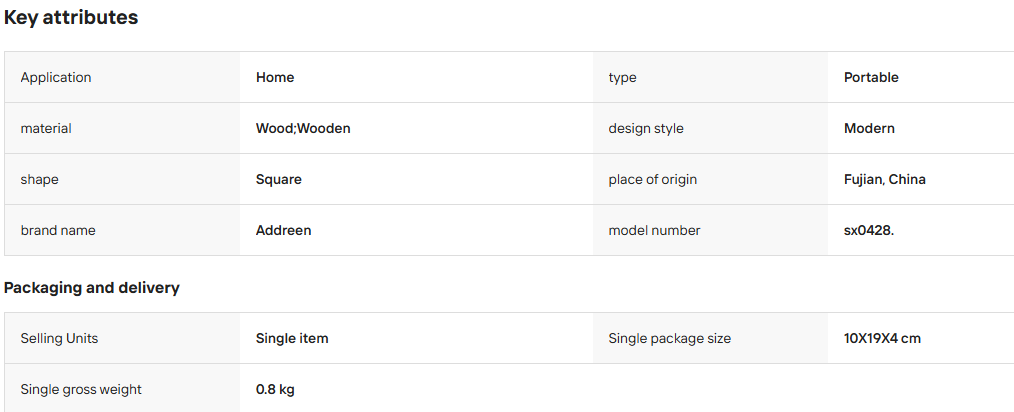Click the Square shape value
This screenshot has height=412, width=1014.
coord(279,179)
